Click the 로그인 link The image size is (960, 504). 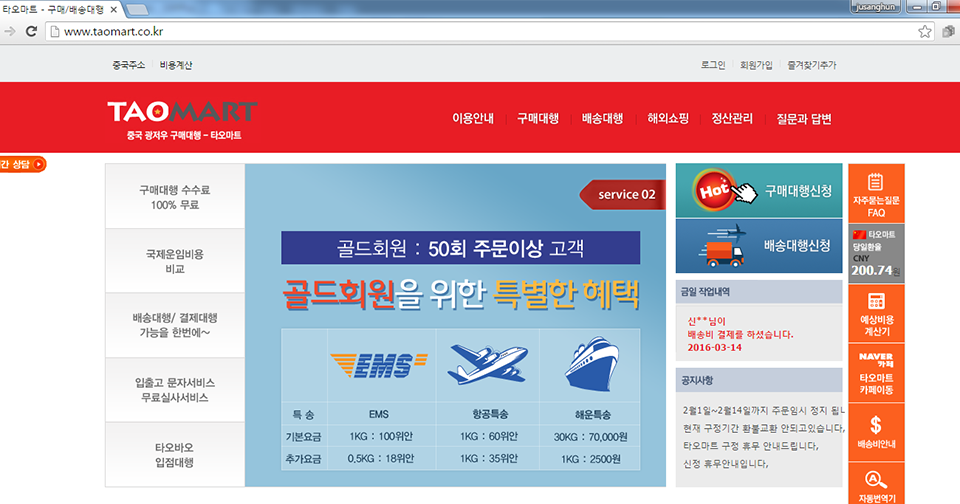pyautogui.click(x=713, y=65)
